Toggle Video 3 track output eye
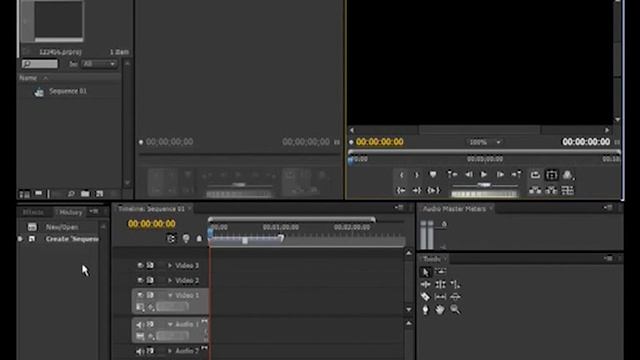Viewport: 640px width, 360px height. 140,266
